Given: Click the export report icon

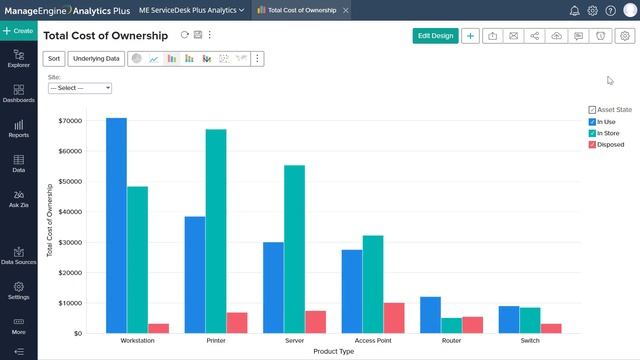Looking at the screenshot, I should tap(493, 36).
